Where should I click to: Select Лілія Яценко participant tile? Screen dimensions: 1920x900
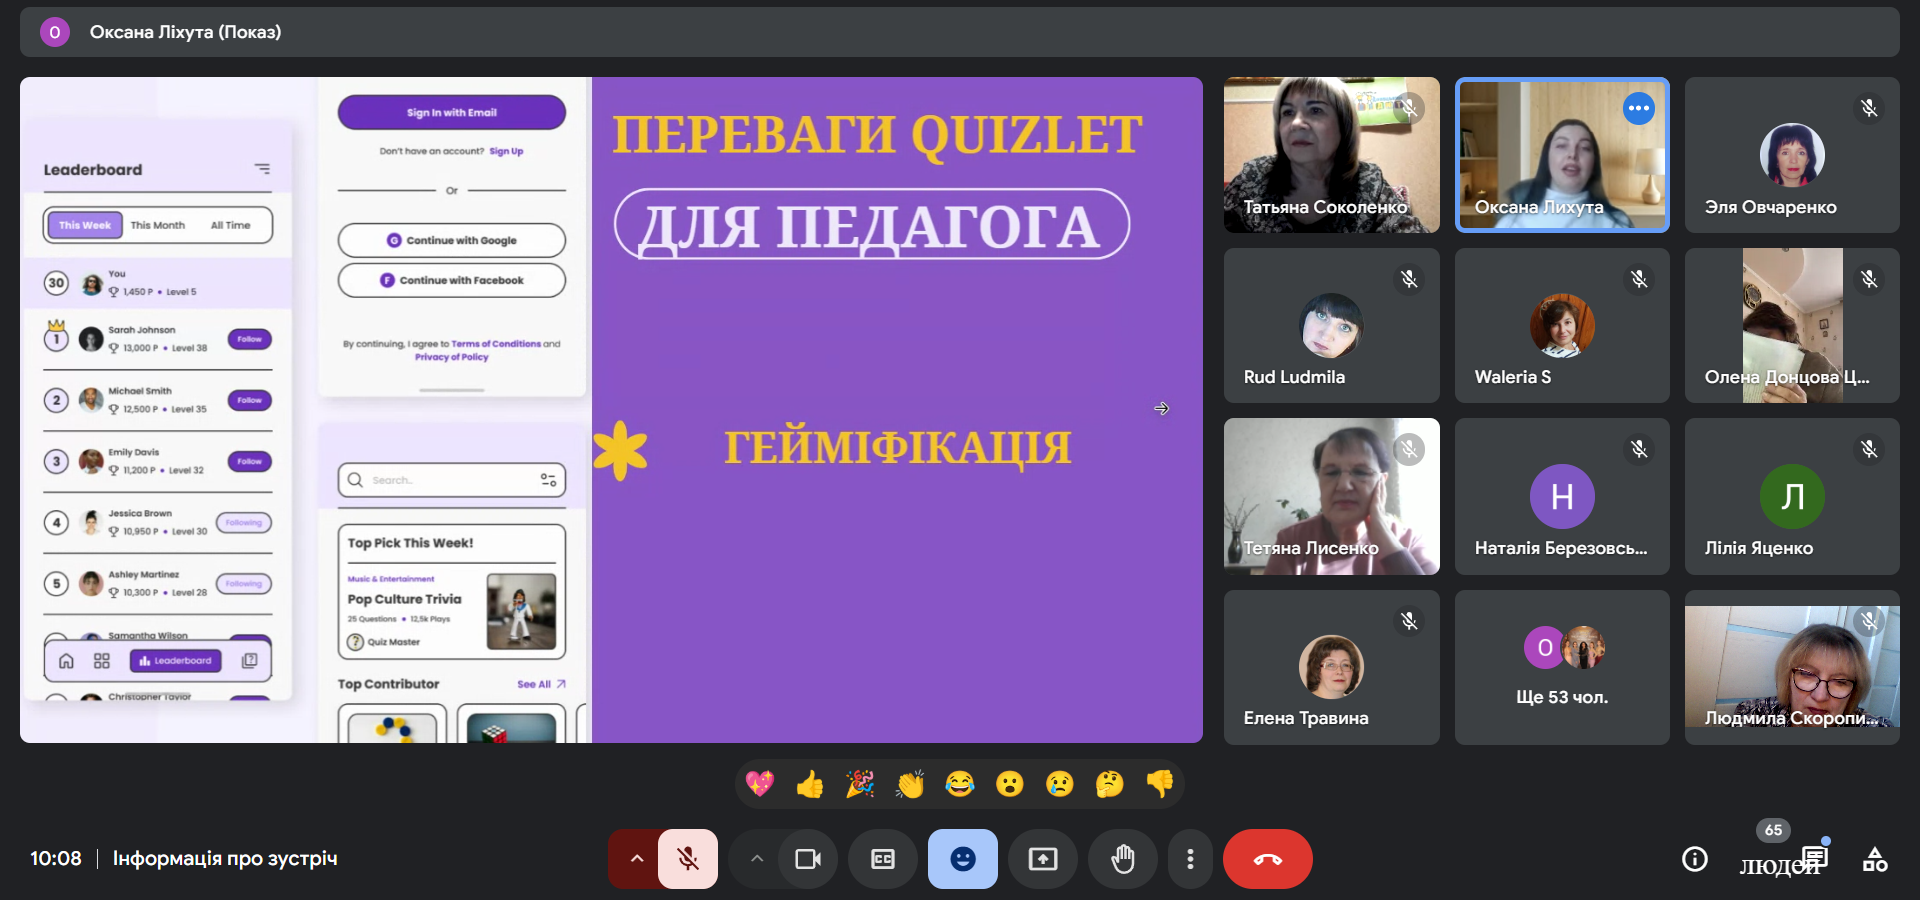1792,496
